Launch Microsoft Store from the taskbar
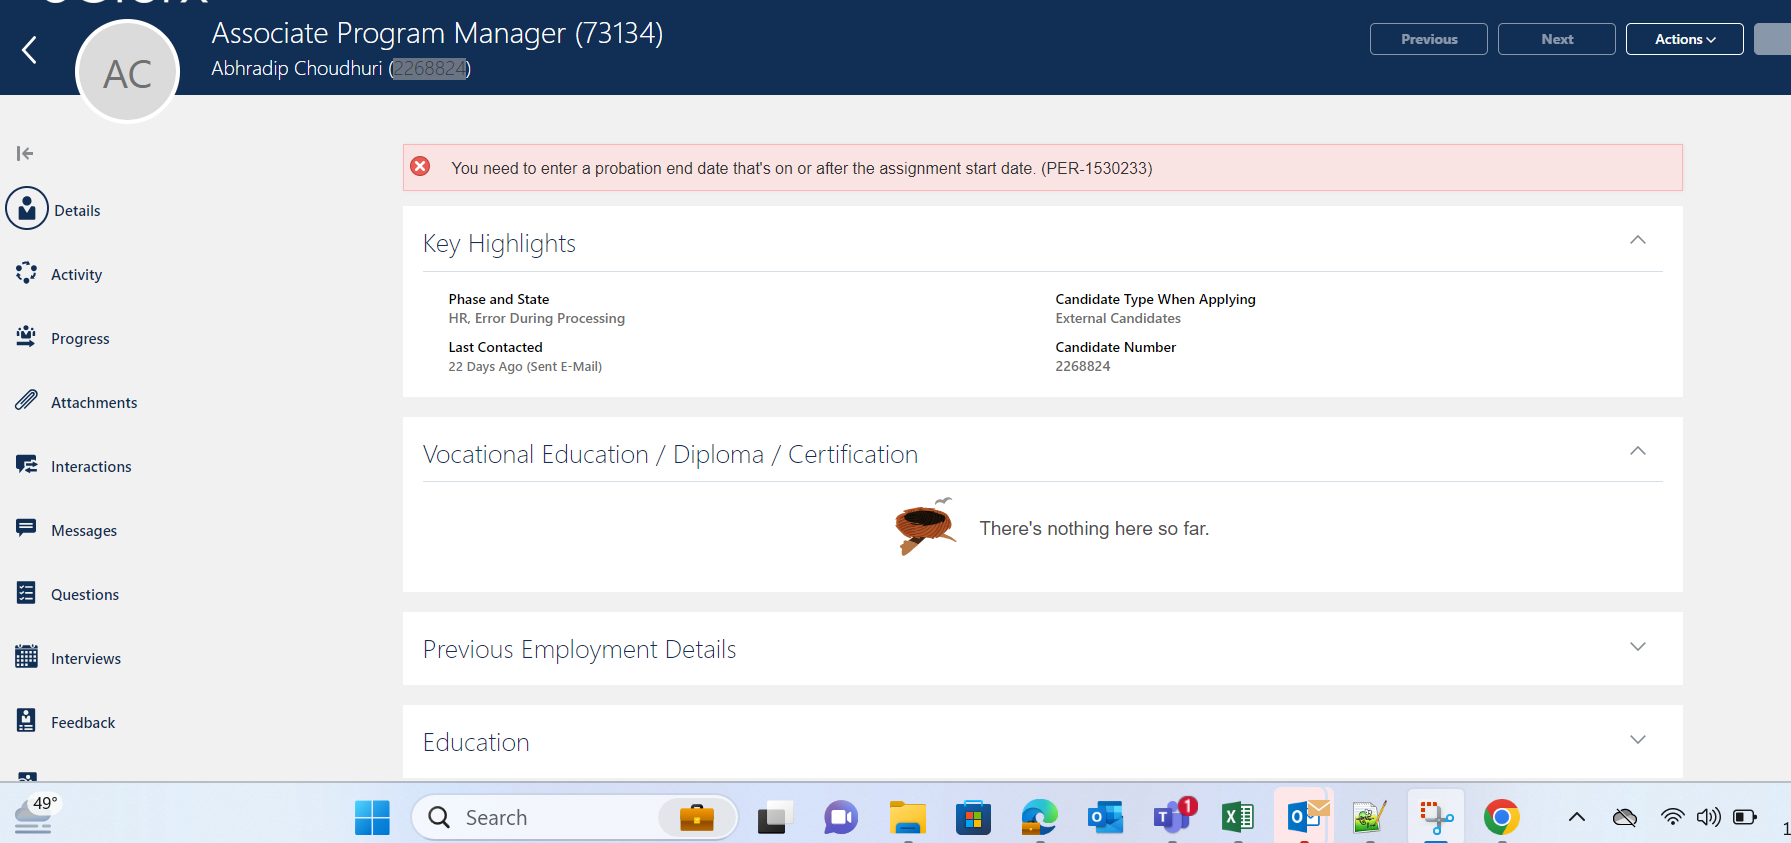This screenshot has width=1791, height=843. click(973, 817)
